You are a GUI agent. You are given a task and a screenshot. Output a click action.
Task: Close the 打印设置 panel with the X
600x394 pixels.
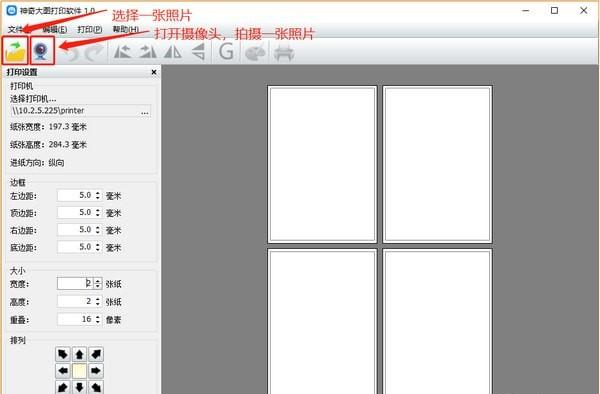[x=154, y=72]
